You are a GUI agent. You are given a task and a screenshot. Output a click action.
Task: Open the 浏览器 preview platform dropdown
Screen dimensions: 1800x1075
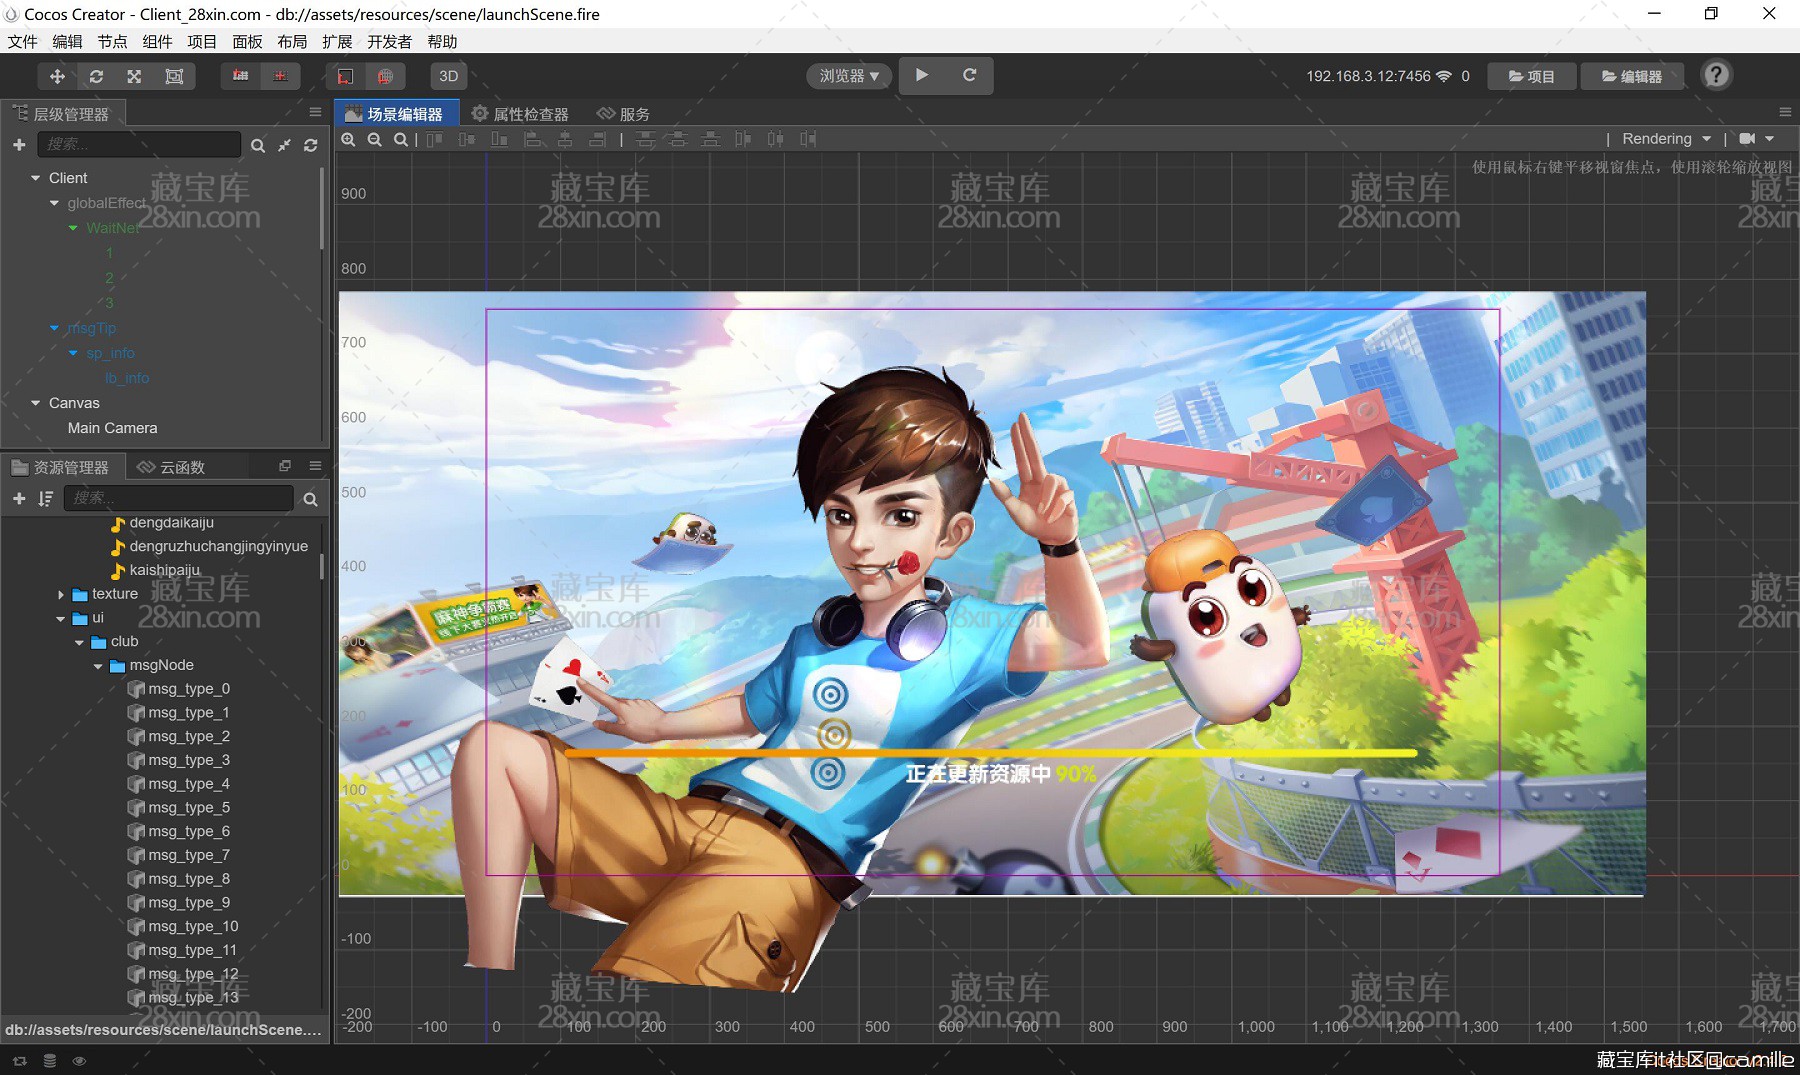(848, 76)
